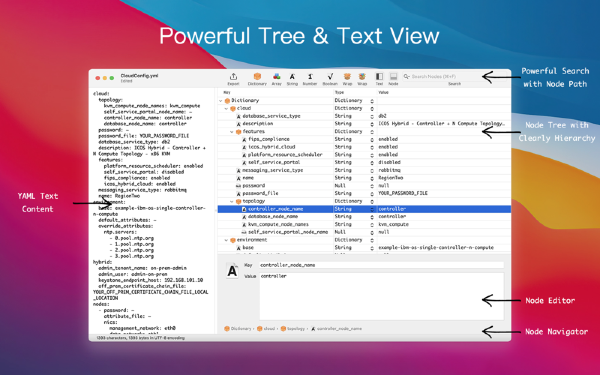Open the type dropdown for controller_node_name row

[372, 209]
